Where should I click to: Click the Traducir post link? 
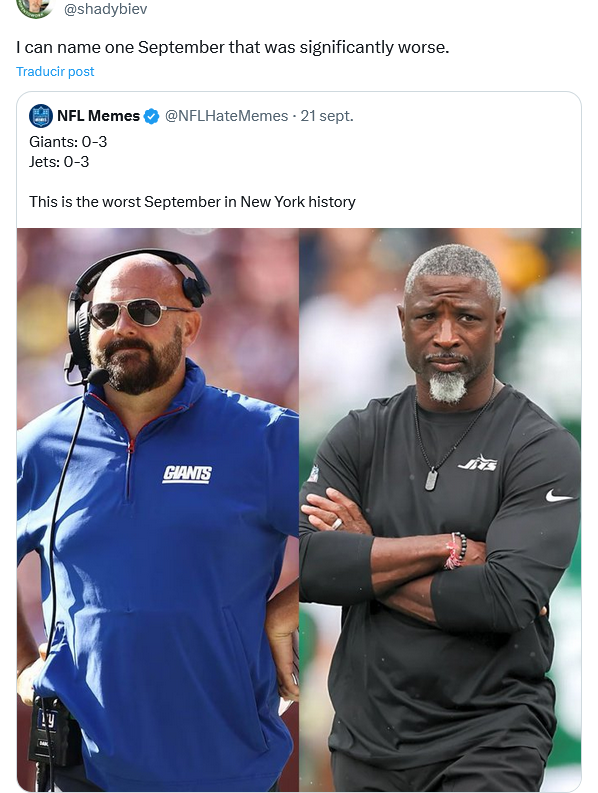(55, 71)
